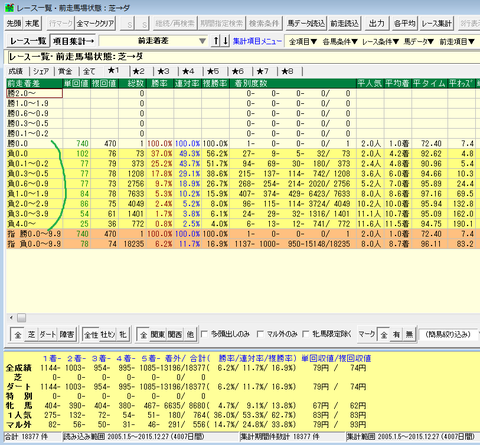Image resolution: width=480 pixels, height=445 pixels.
Task: Expand the 馬データ▼ menu
Action: pos(419,41)
